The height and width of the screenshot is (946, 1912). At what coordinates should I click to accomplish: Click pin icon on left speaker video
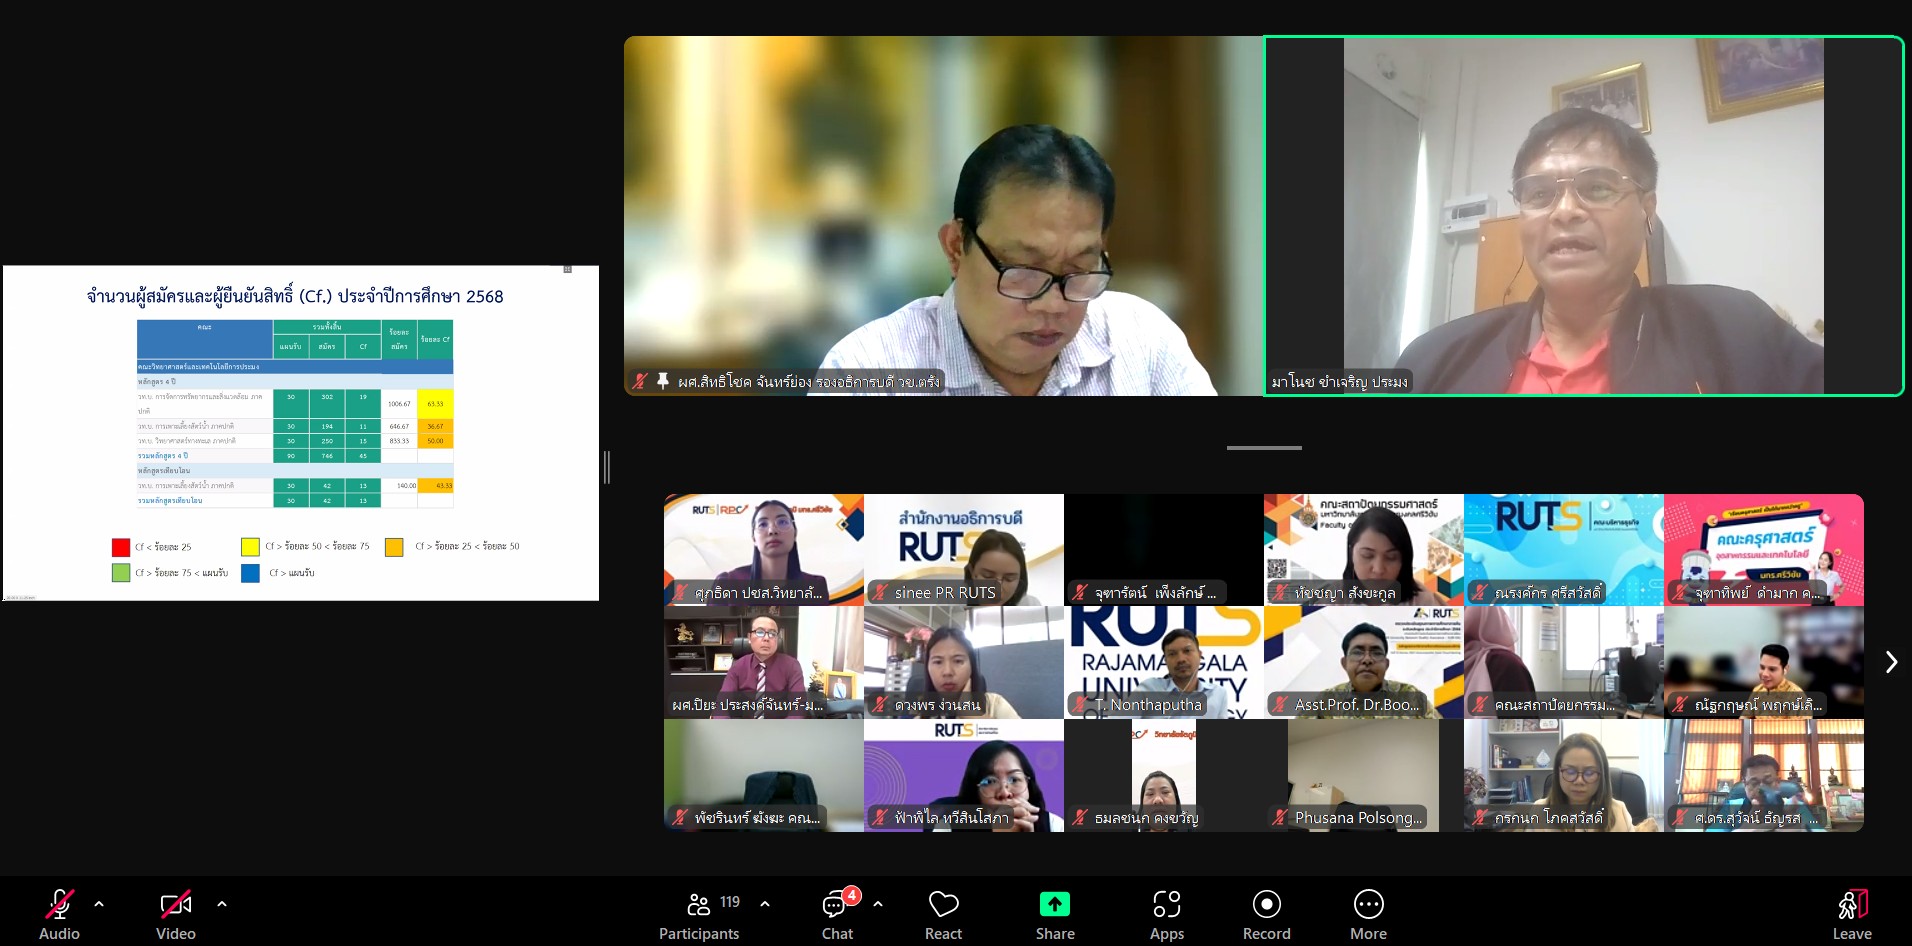(662, 381)
